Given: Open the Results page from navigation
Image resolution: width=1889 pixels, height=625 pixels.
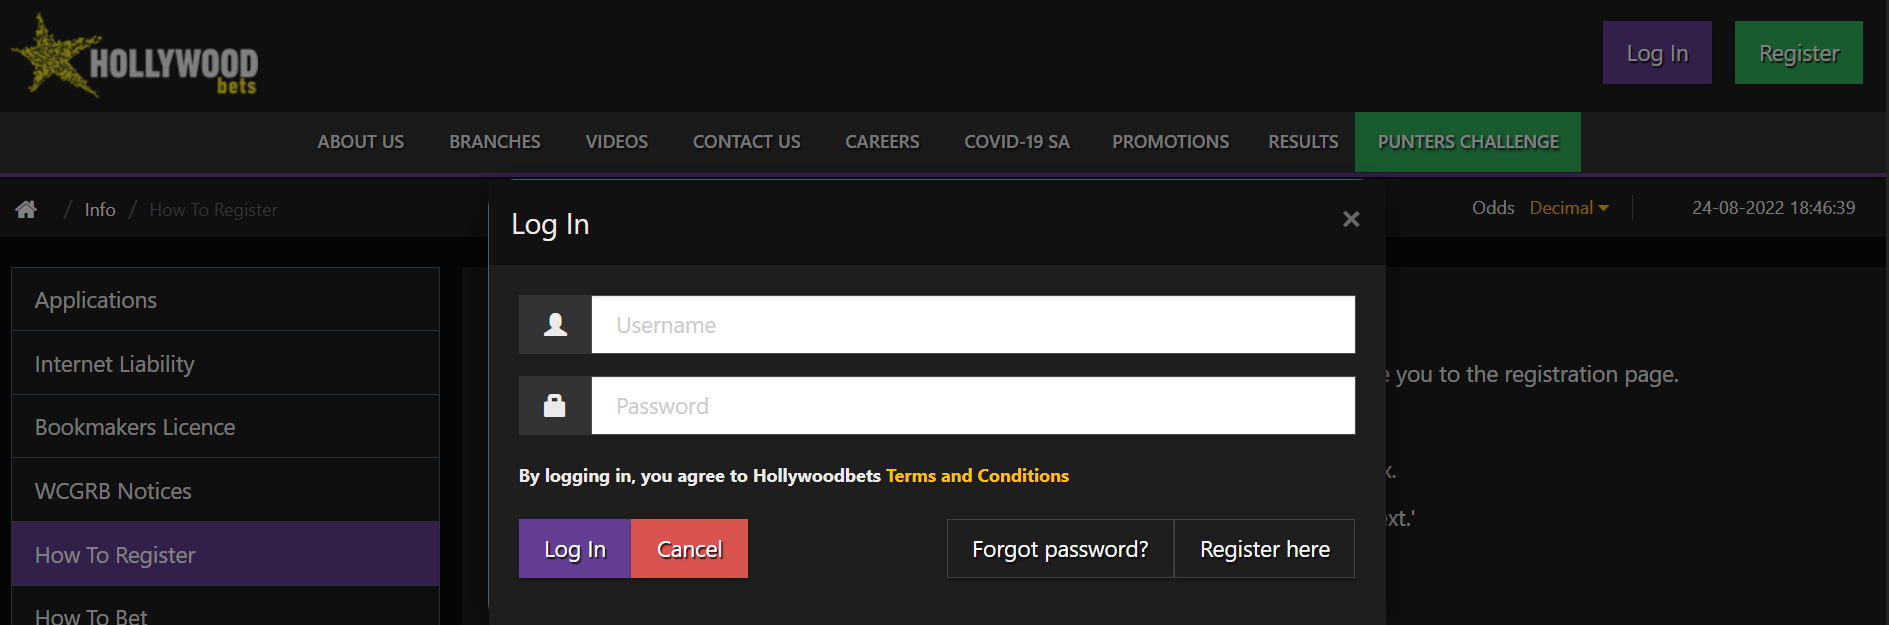Looking at the screenshot, I should (1303, 142).
